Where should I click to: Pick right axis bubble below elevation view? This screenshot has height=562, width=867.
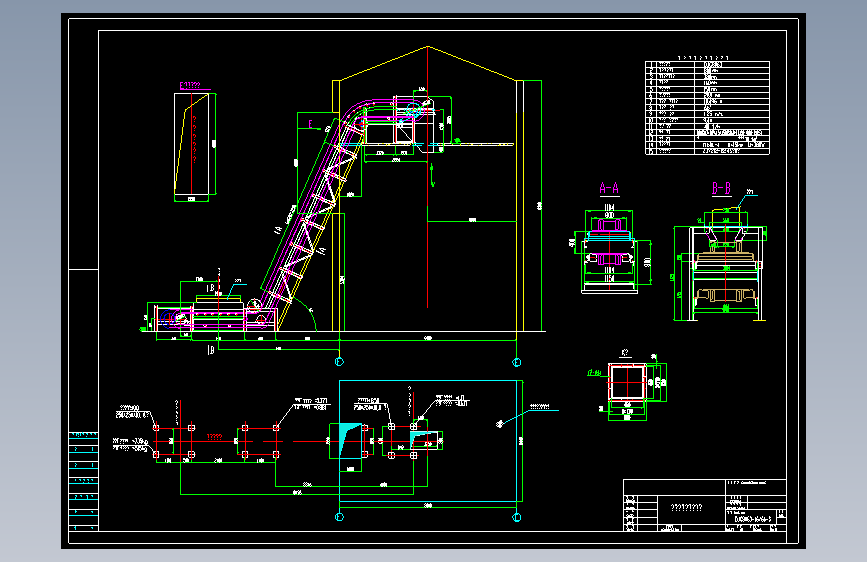click(516, 362)
